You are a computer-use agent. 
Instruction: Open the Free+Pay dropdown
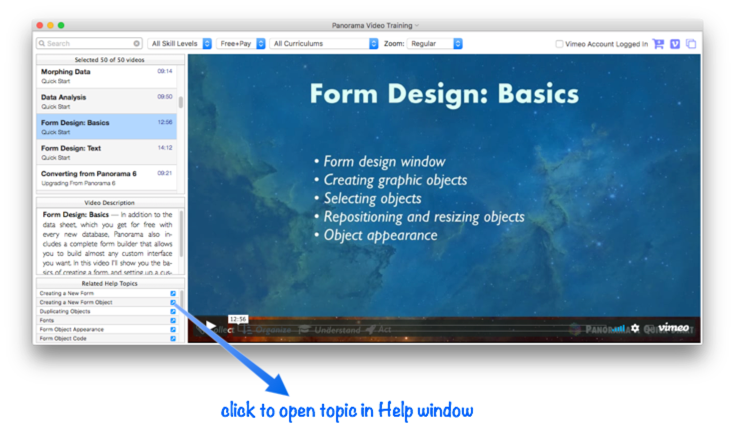pyautogui.click(x=241, y=44)
